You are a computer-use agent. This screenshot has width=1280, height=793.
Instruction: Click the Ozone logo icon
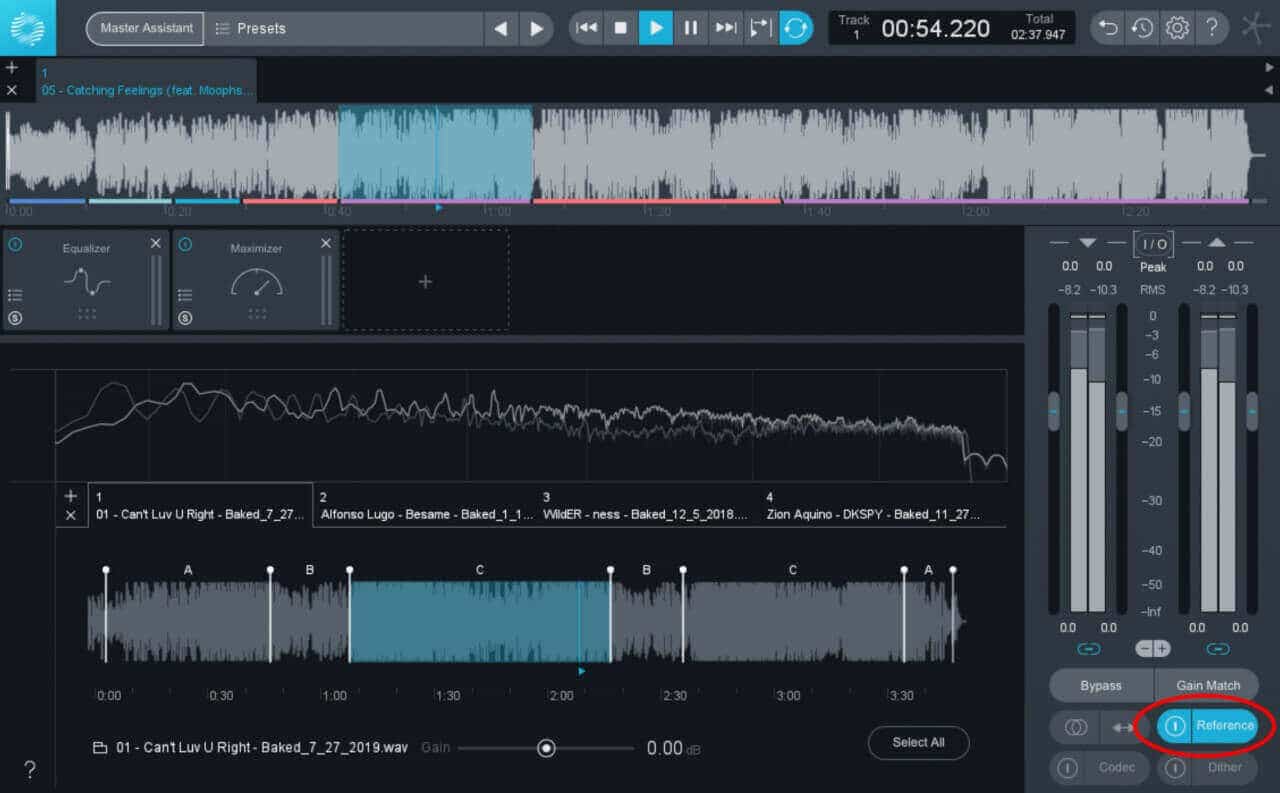pos(28,28)
